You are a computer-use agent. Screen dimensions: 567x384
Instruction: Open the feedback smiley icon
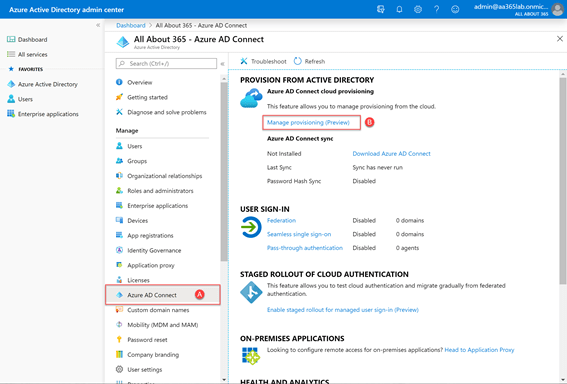pos(455,9)
